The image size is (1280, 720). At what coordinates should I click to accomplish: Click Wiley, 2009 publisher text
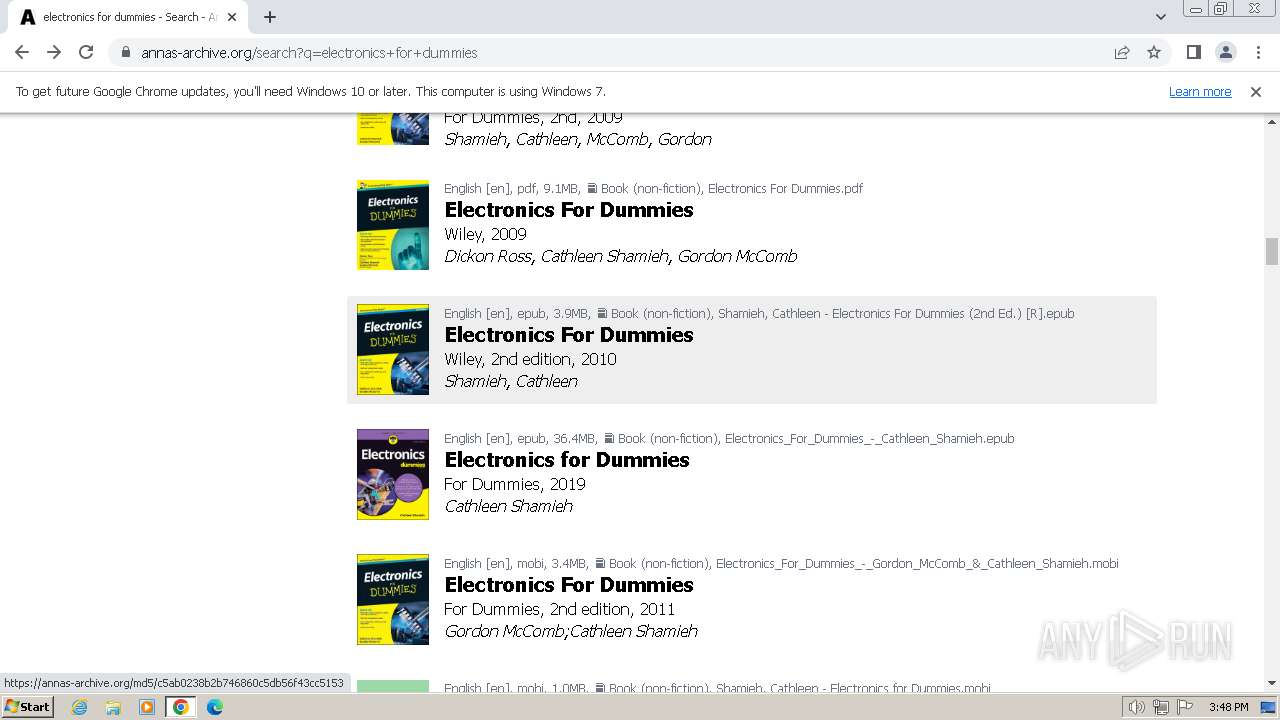pyautogui.click(x=485, y=234)
